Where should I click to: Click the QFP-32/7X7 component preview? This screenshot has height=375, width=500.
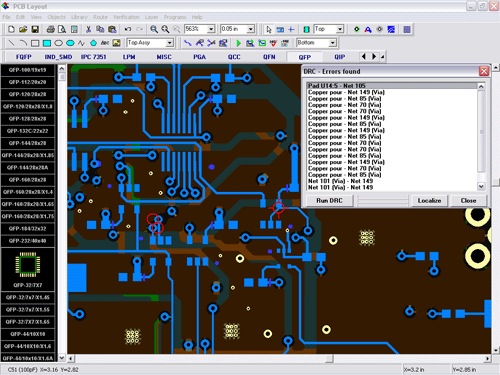pyautogui.click(x=28, y=269)
